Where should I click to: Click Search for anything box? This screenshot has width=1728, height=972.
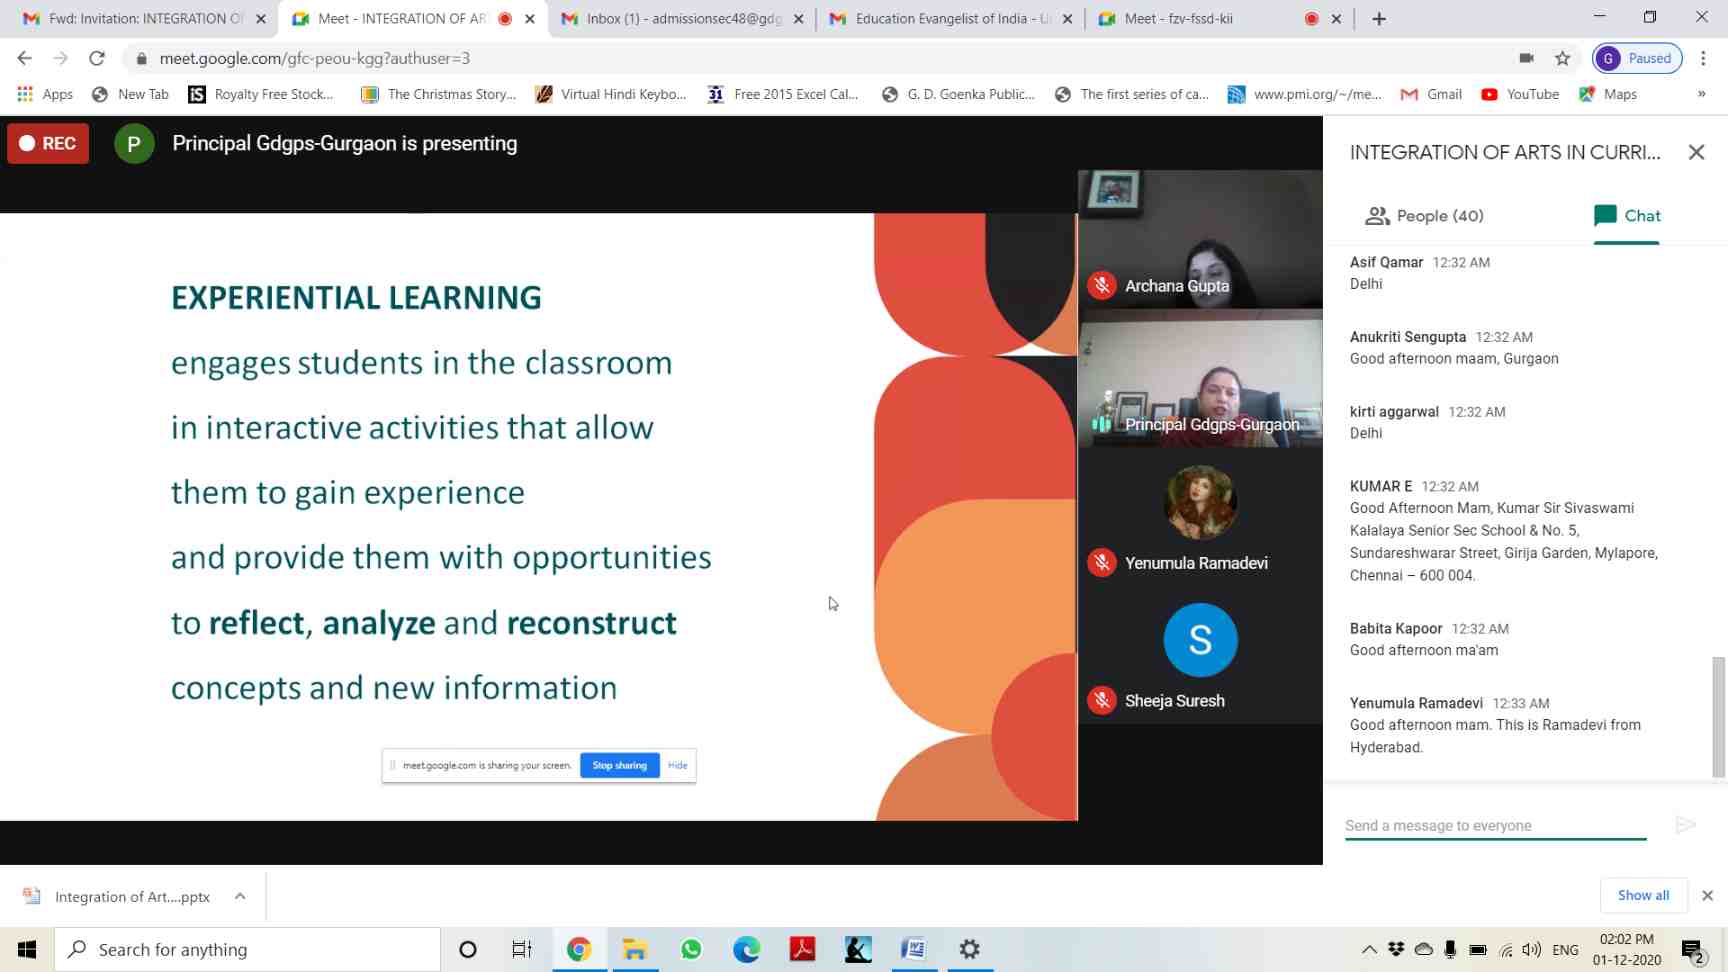[x=247, y=949]
